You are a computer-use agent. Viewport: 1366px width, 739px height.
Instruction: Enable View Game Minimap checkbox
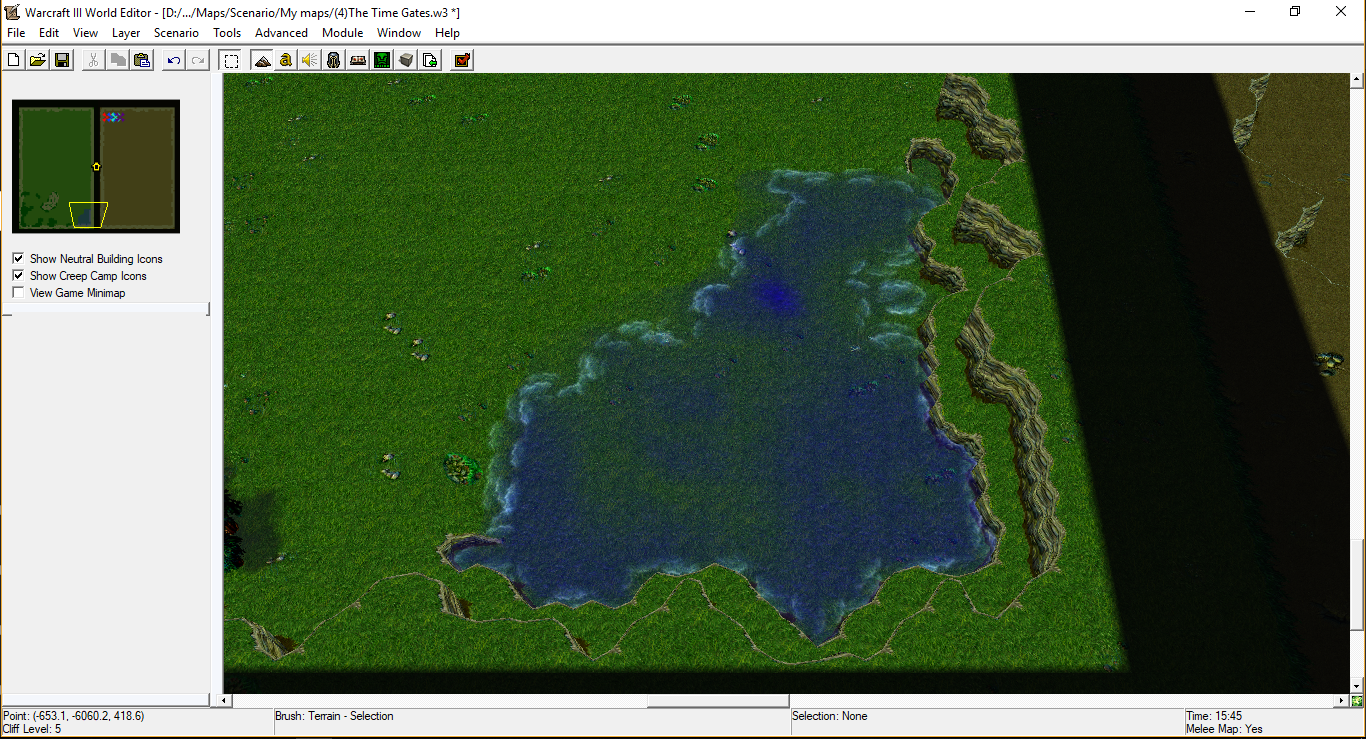(18, 292)
